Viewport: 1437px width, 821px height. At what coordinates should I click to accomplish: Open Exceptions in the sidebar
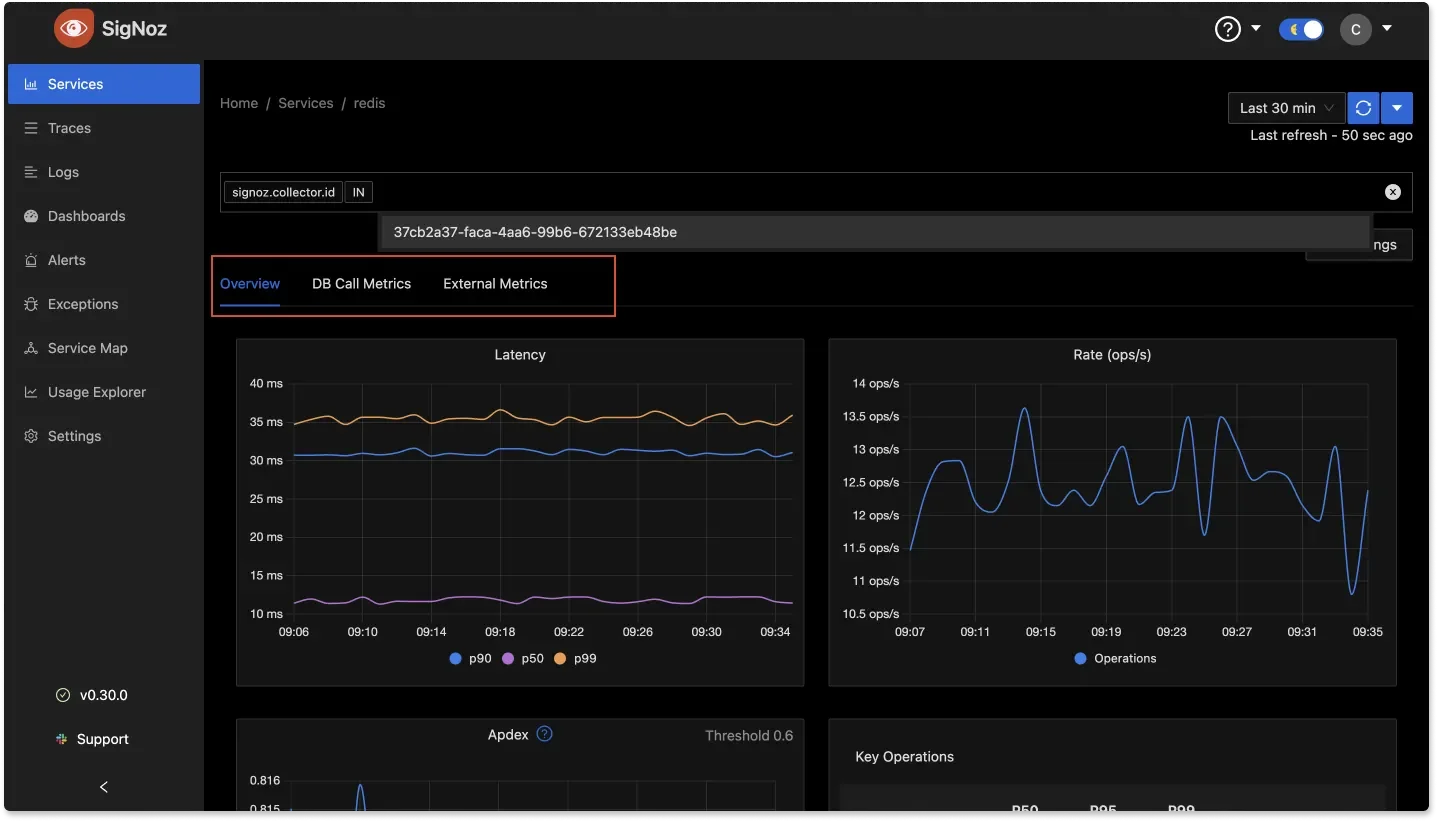point(104,304)
